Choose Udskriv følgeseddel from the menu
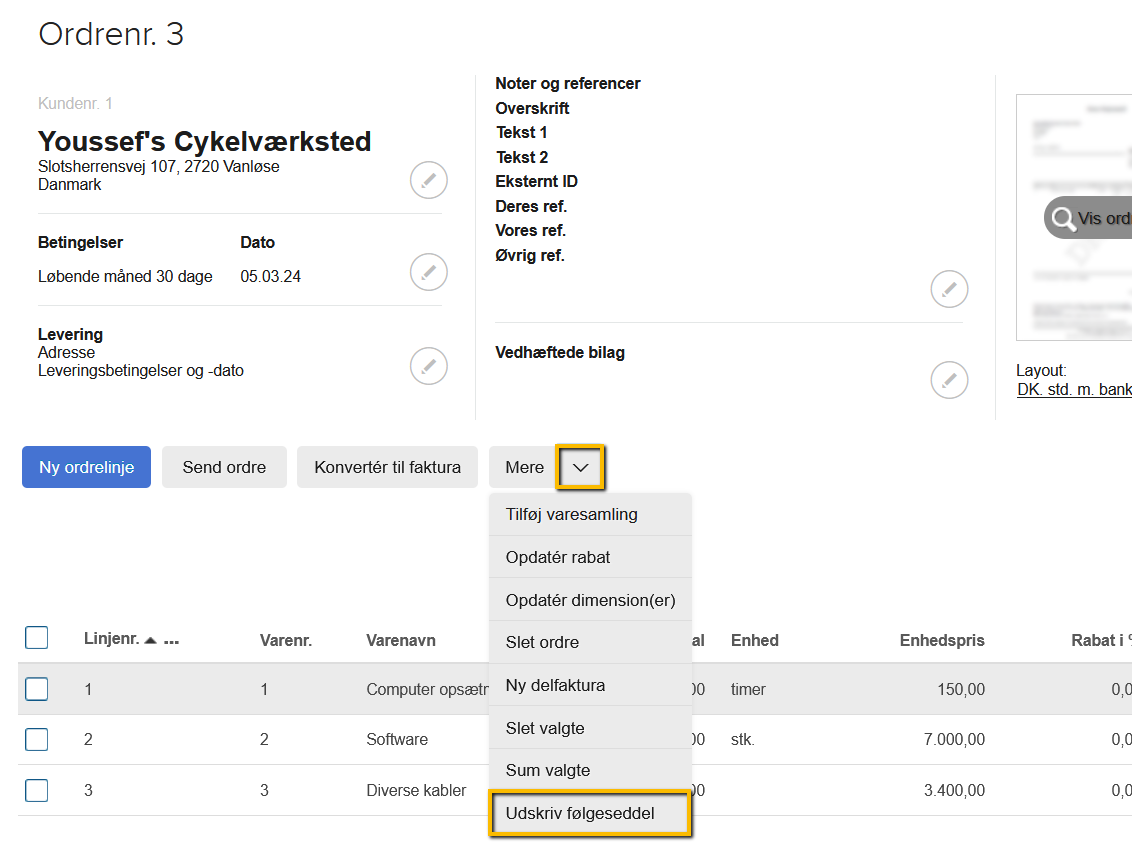Viewport: 1132px width, 856px height. coord(580,813)
